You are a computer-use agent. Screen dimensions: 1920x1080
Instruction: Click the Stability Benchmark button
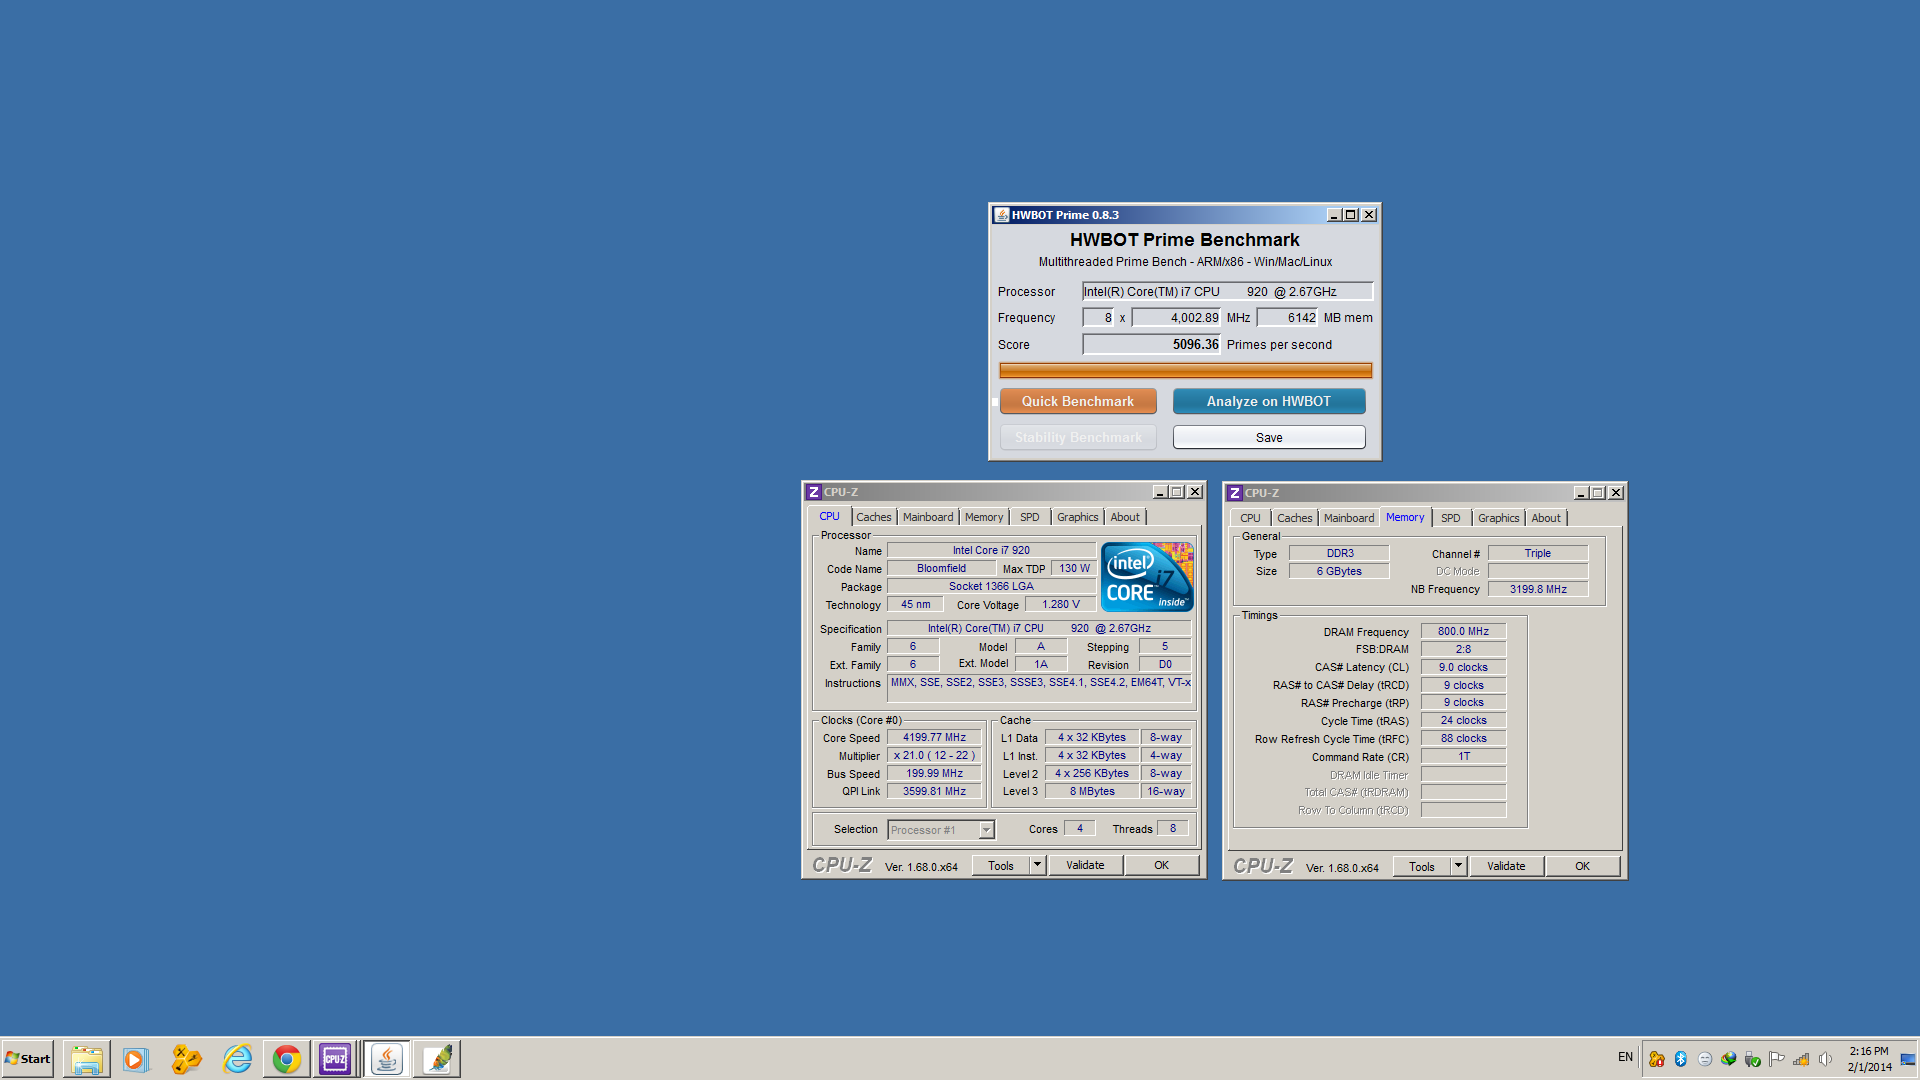1078,437
